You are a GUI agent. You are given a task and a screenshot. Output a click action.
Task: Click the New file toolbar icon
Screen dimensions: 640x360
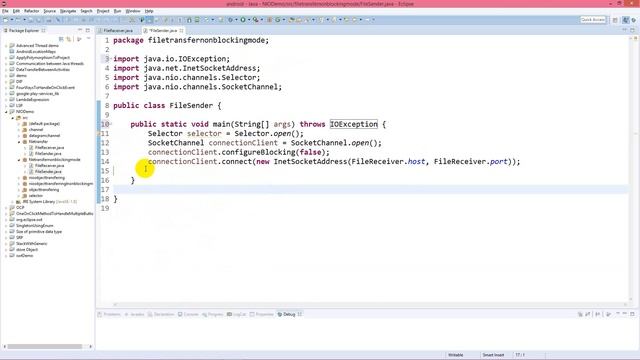[6, 20]
